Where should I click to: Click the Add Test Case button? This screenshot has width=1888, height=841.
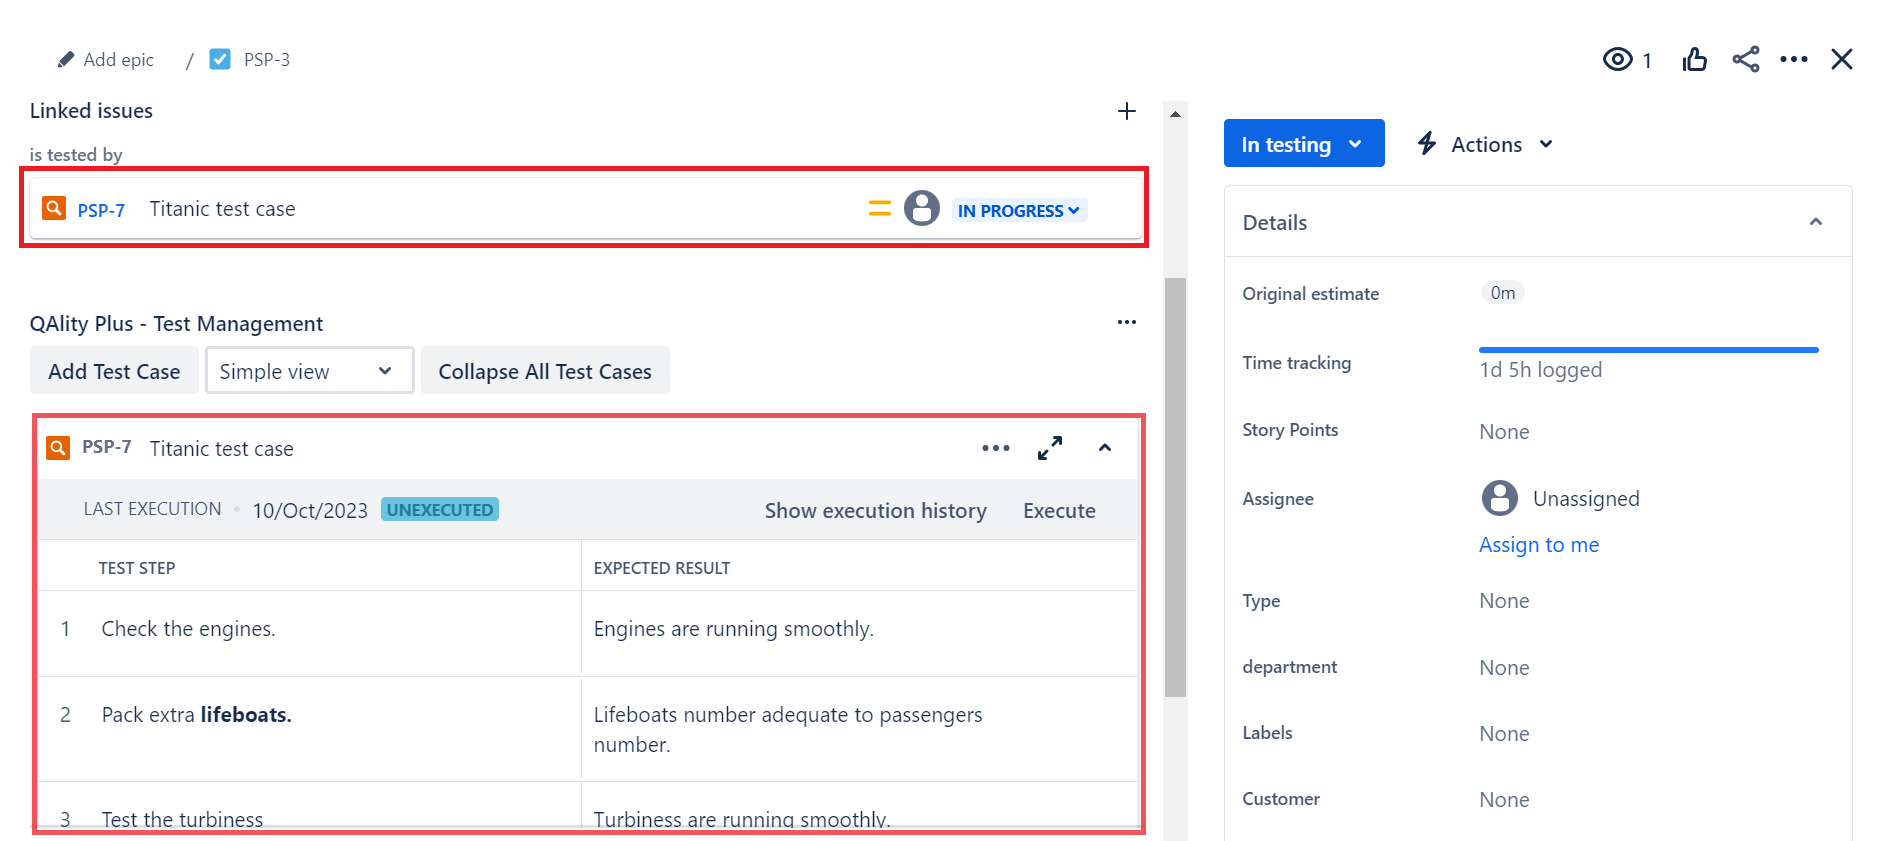pos(114,371)
